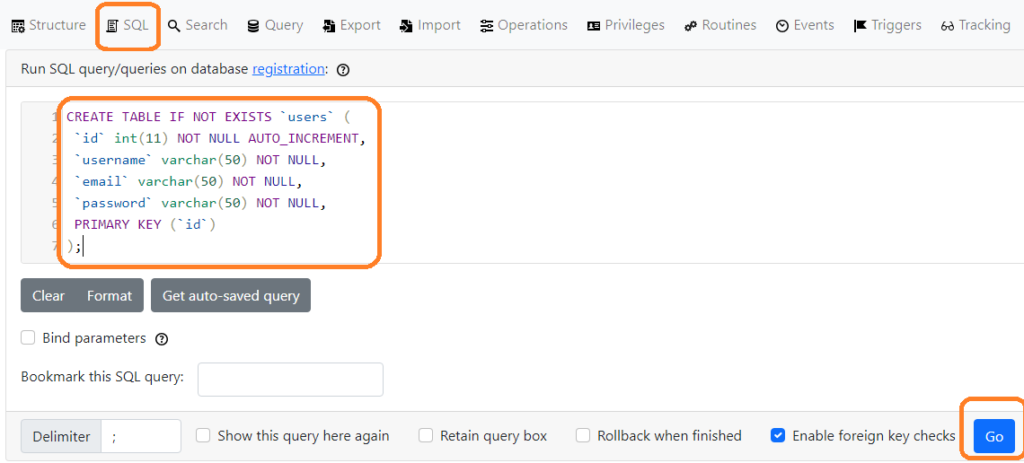Switch to the SQL tab

[128, 25]
